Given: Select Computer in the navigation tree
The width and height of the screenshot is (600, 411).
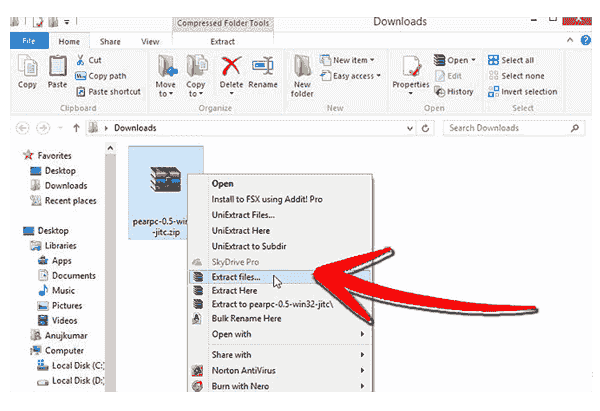Looking at the screenshot, I should coord(57,351).
